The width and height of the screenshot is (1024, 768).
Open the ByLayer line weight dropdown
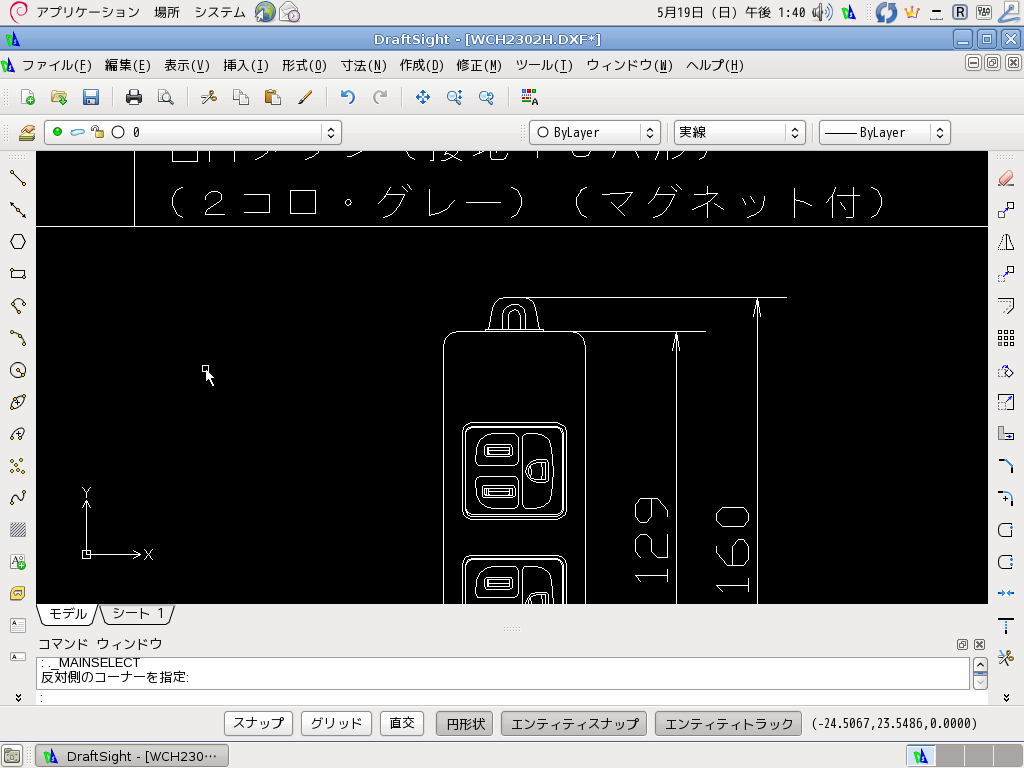[939, 133]
